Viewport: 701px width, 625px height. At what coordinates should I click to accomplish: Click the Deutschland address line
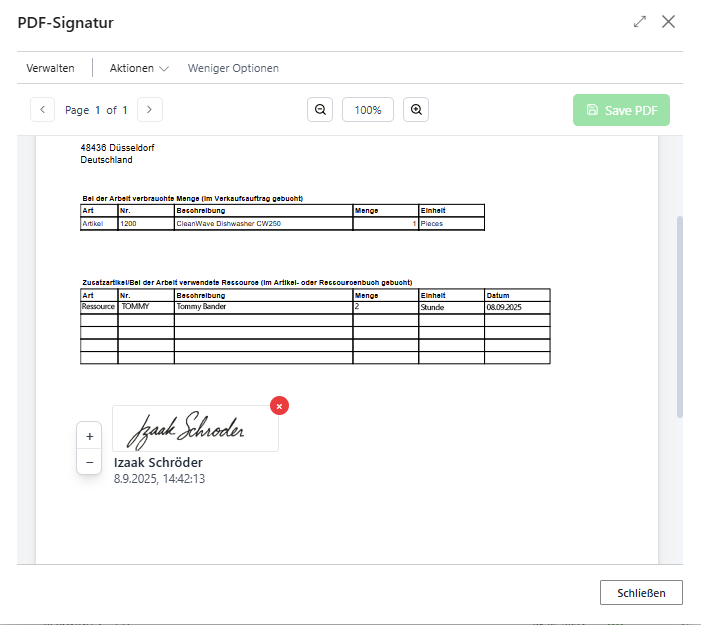[106, 160]
